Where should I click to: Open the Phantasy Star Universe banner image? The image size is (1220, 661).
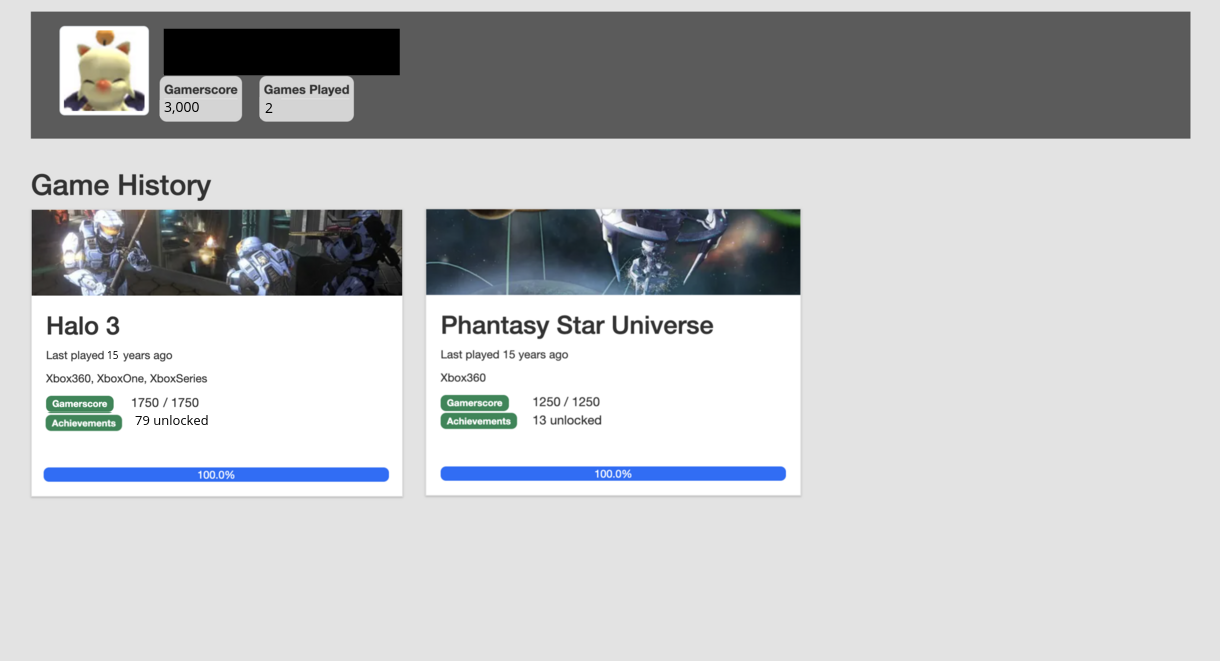(613, 252)
